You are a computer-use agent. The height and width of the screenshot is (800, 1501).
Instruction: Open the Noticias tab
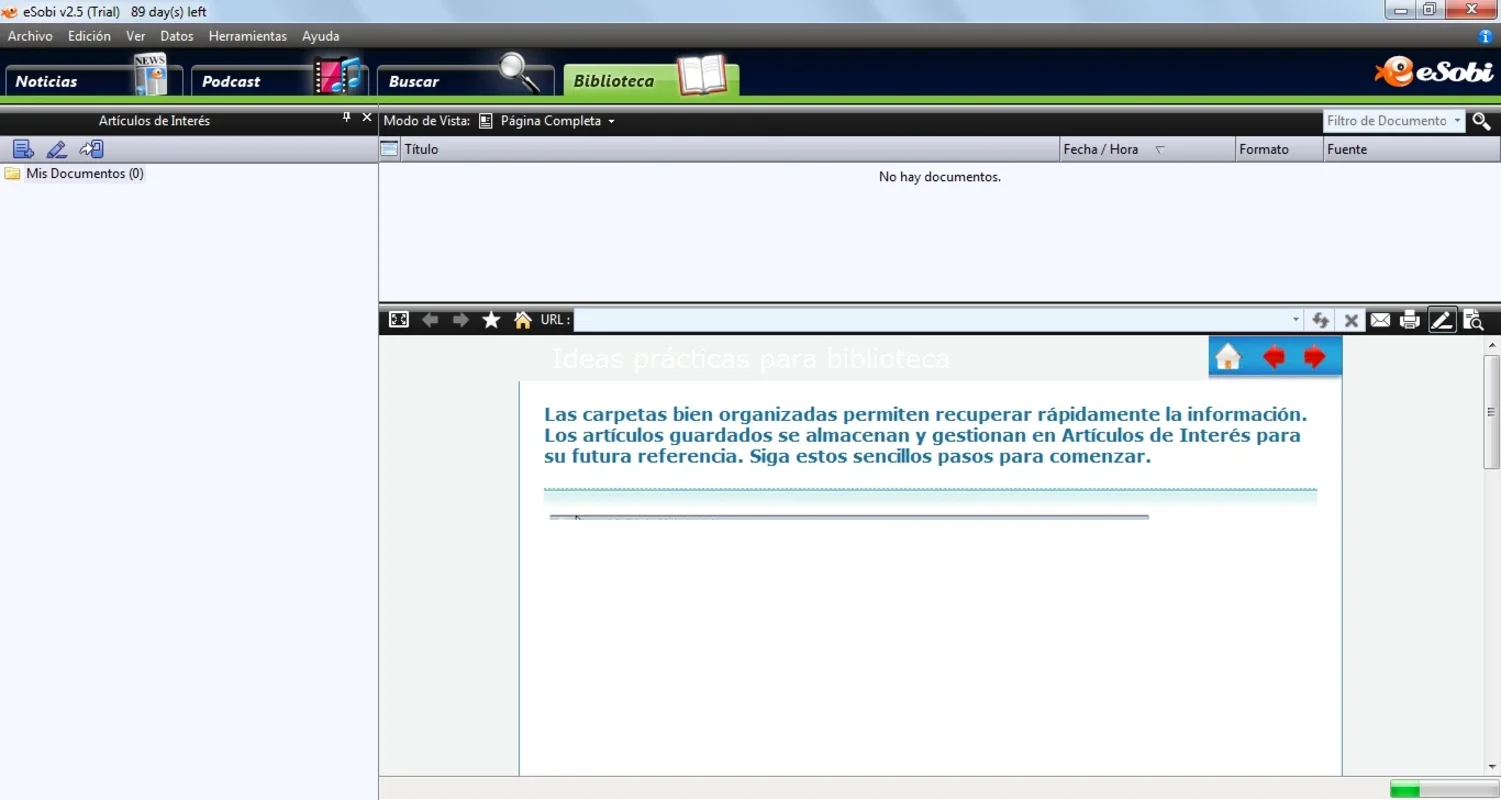tap(93, 80)
